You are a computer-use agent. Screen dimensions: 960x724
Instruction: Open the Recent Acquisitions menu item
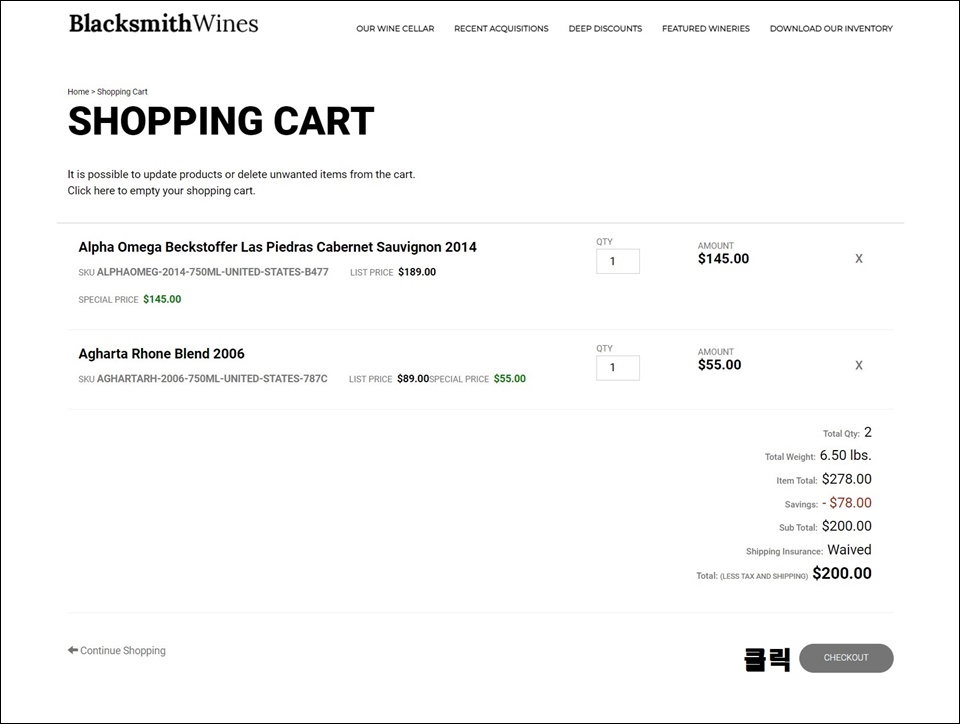(501, 29)
